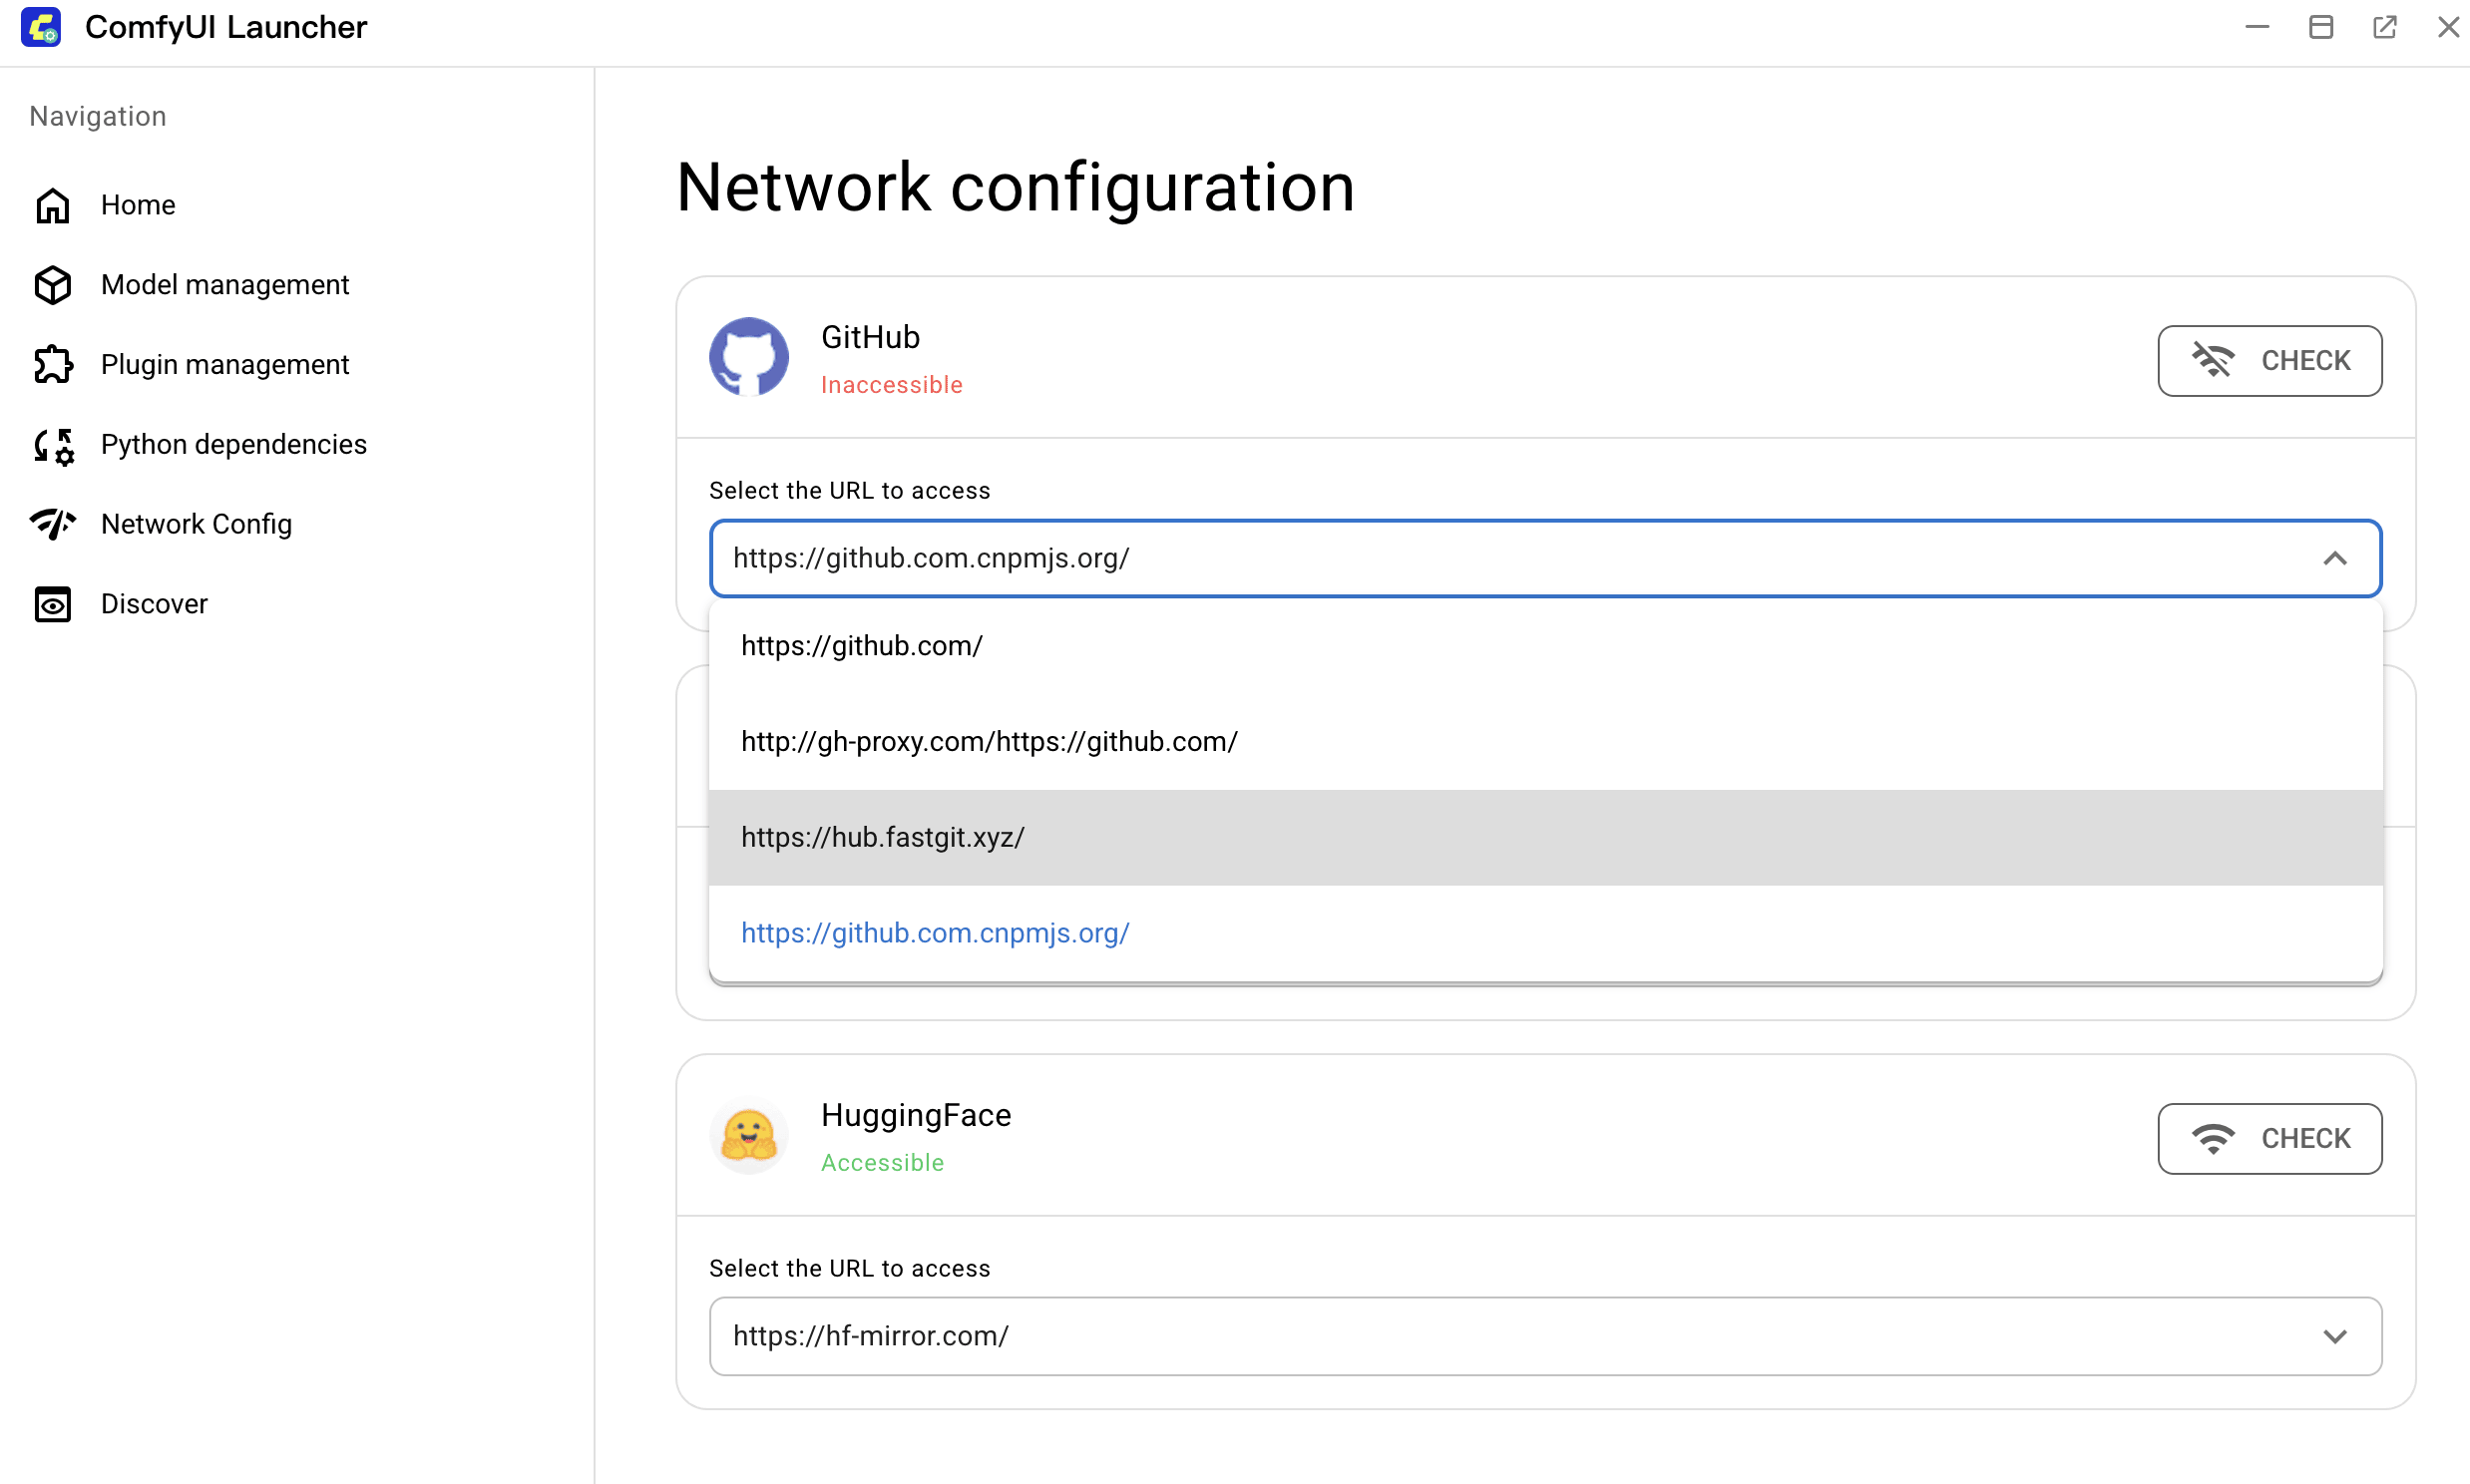Viewport: 2470px width, 1484px height.
Task: Collapse the GitHub URL dropdown chevron
Action: (x=2333, y=558)
